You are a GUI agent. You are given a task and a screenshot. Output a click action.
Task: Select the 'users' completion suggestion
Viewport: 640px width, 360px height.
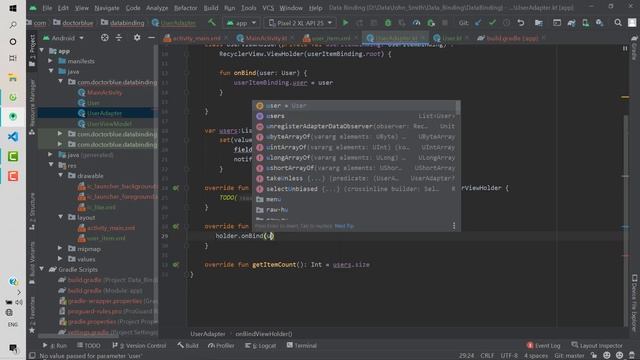click(356, 116)
